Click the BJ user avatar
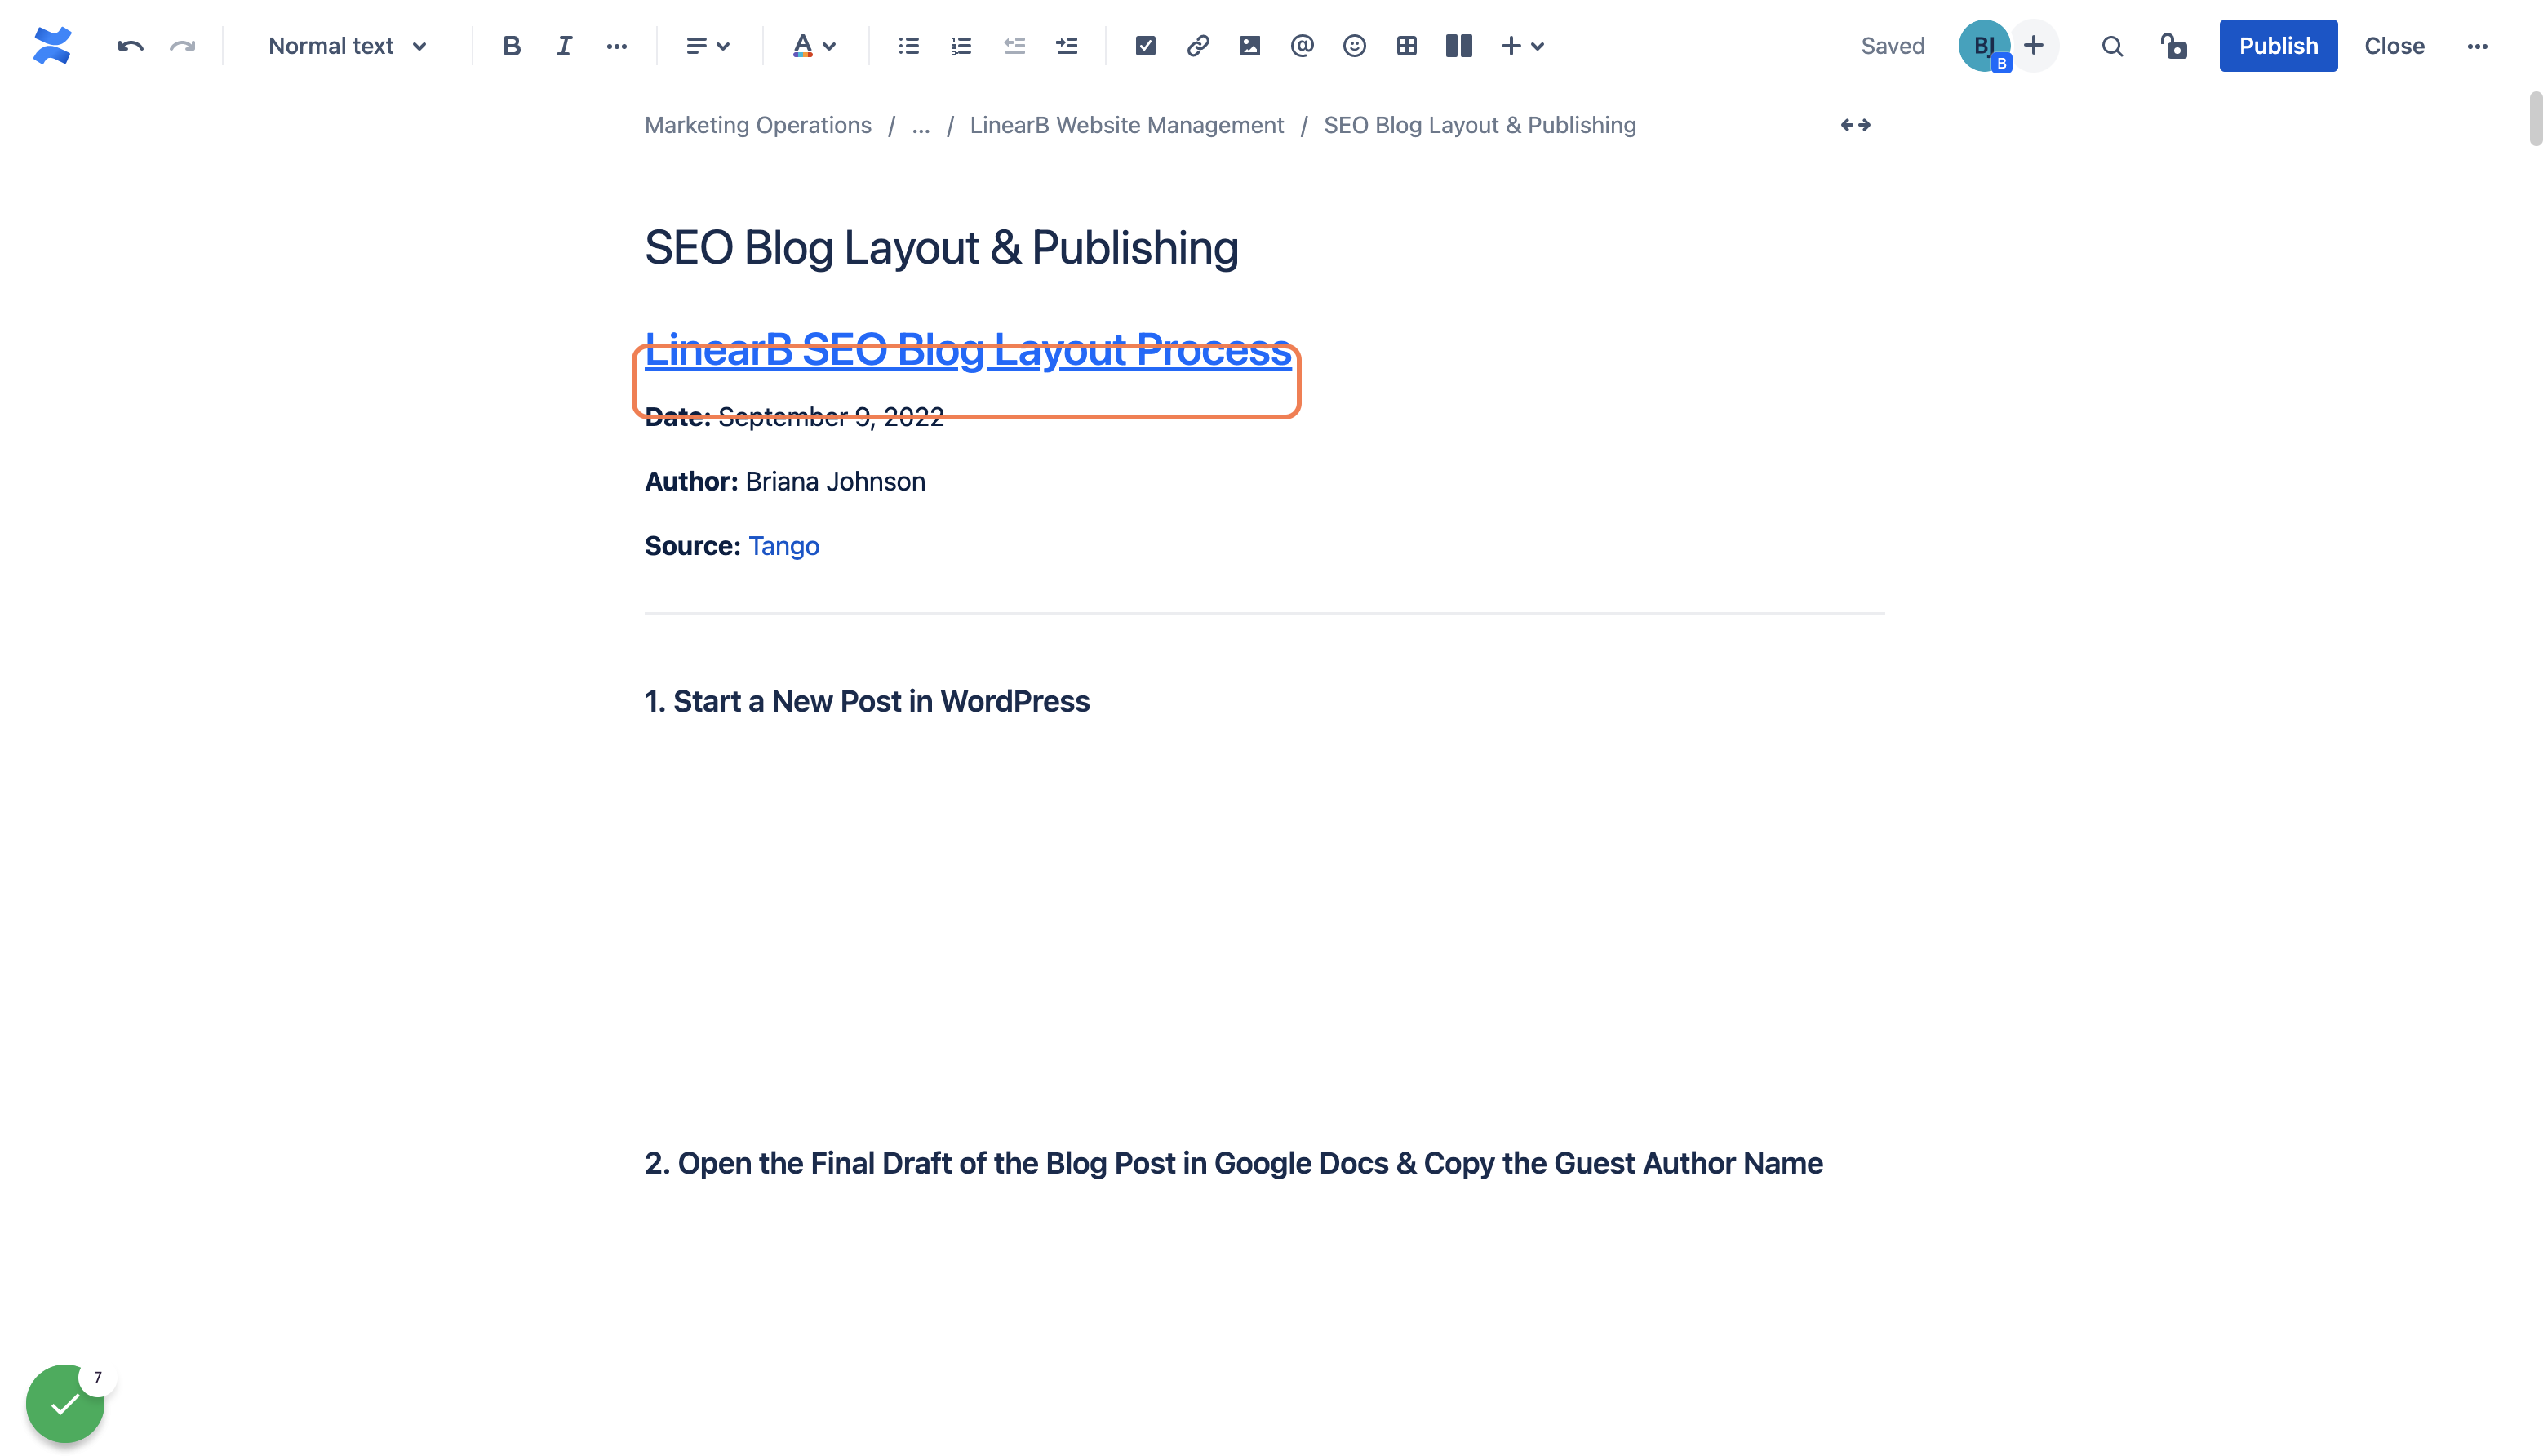 1983,46
